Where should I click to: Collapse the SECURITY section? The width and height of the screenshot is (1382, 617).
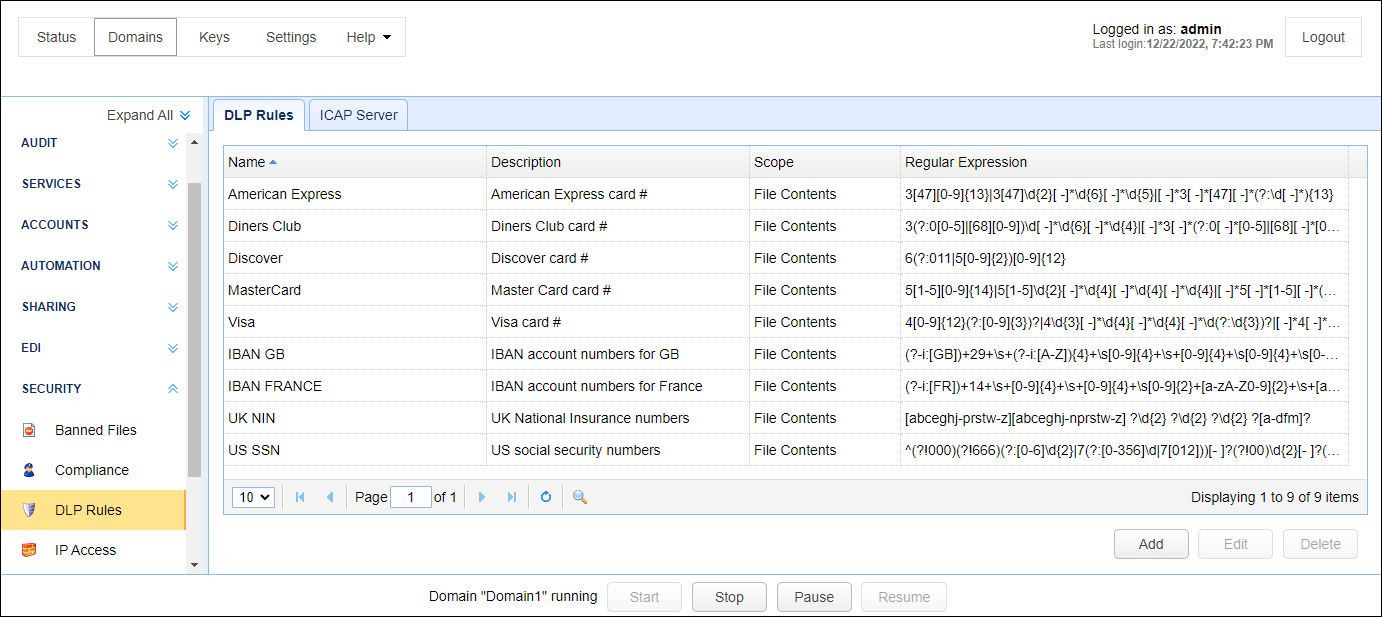point(173,389)
